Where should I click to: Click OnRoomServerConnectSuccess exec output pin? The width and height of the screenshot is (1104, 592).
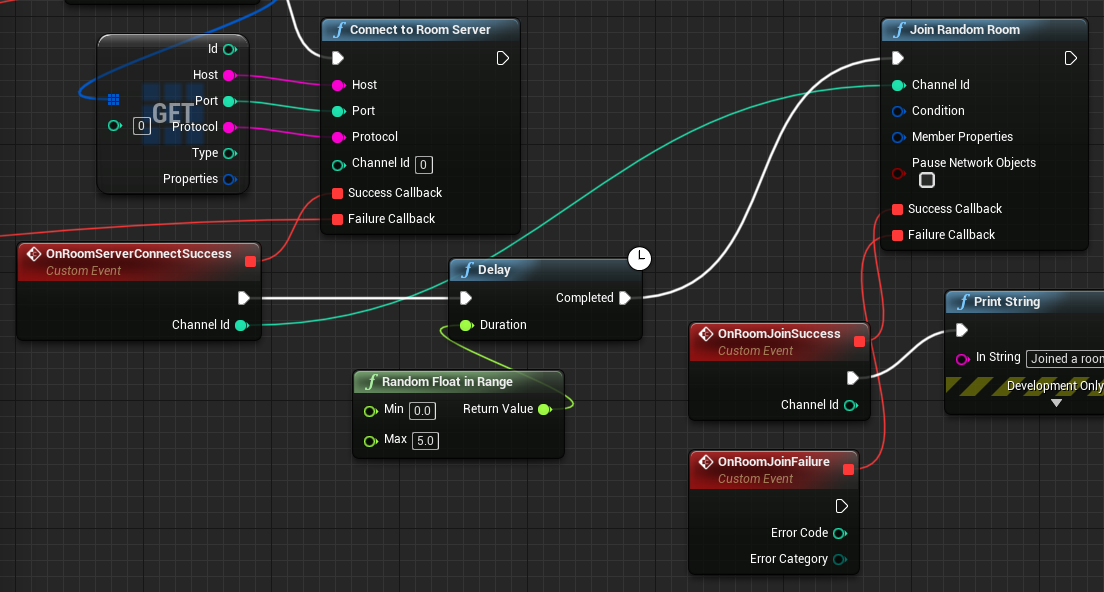click(244, 298)
